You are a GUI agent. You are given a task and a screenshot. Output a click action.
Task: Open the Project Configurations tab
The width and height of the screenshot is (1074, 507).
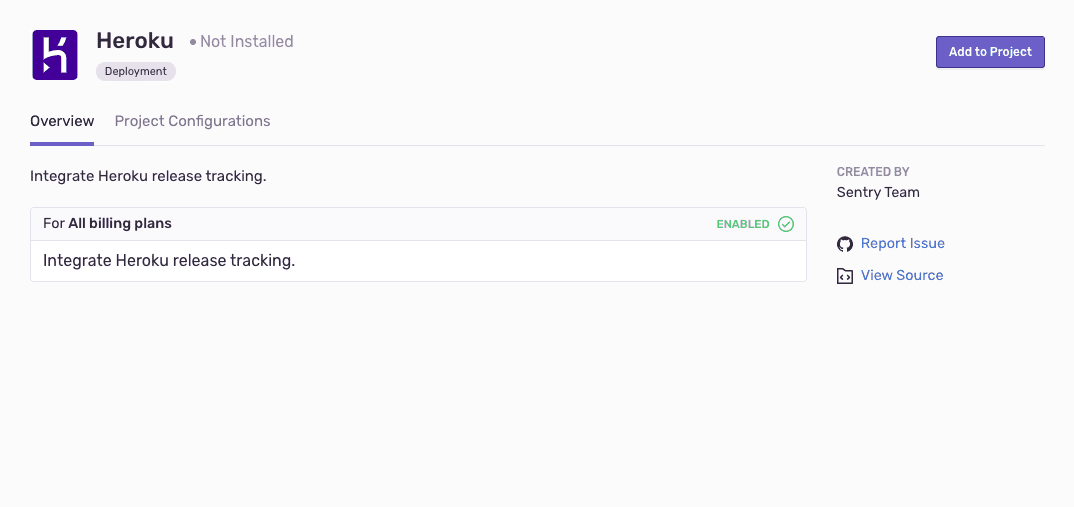click(x=192, y=121)
